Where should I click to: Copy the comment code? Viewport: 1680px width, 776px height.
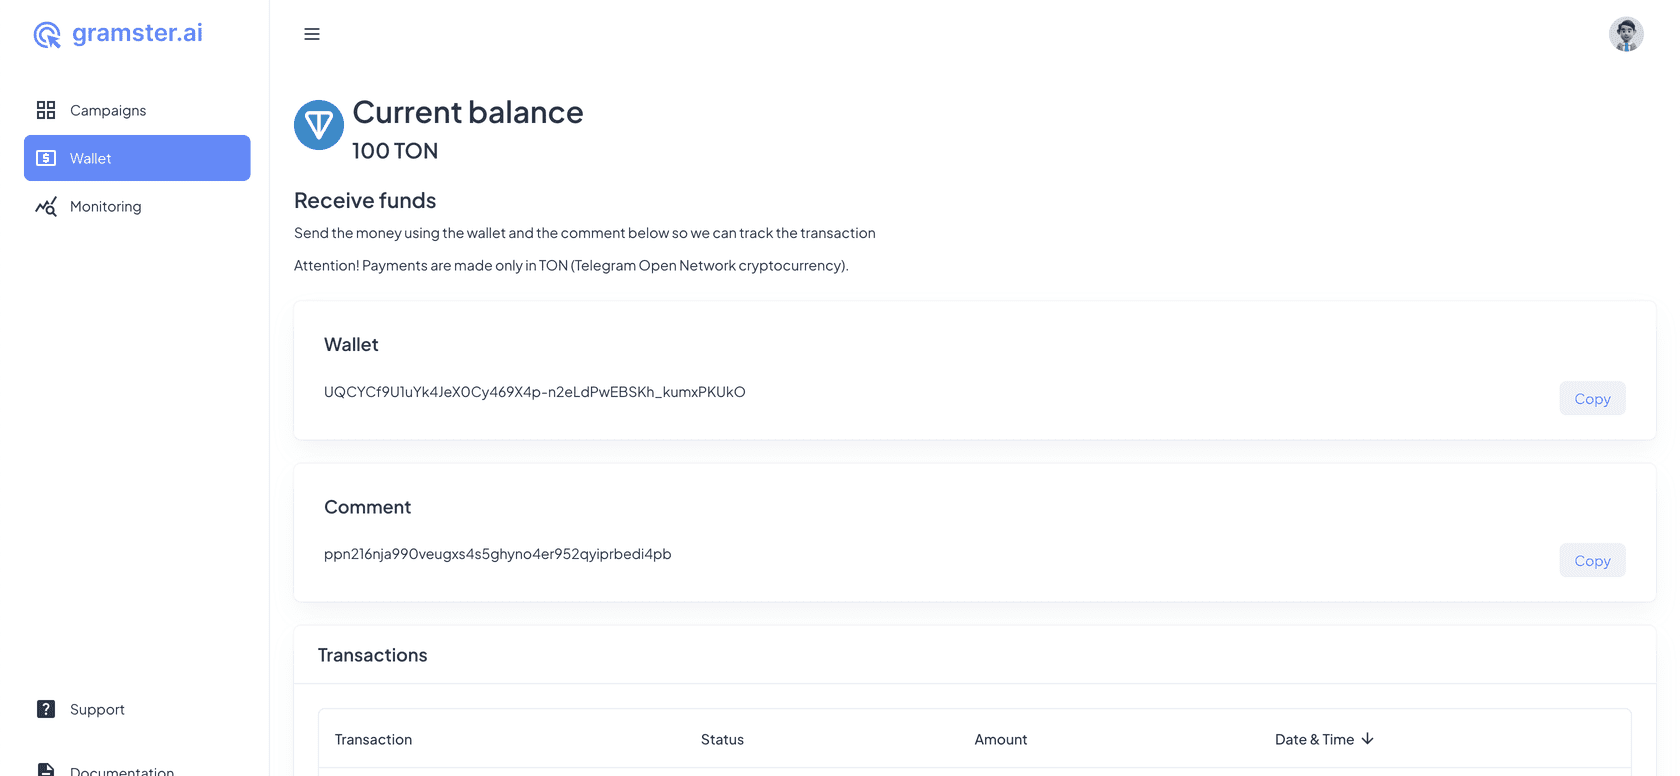click(1592, 560)
